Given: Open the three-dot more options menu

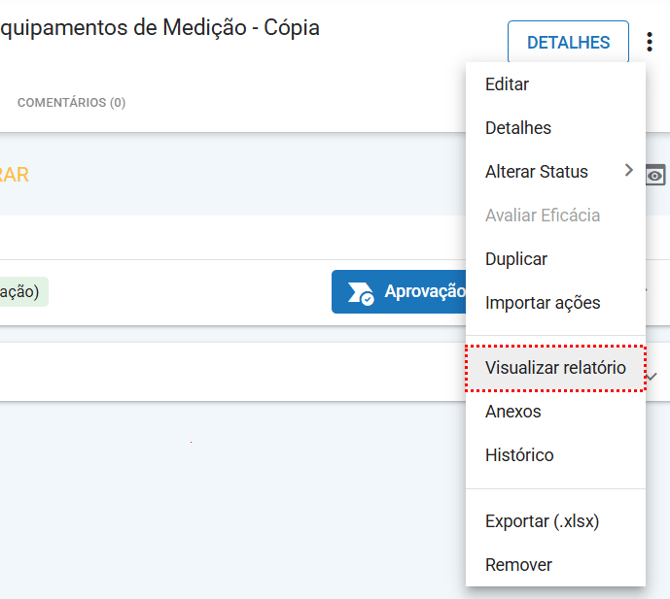Looking at the screenshot, I should [x=650, y=42].
